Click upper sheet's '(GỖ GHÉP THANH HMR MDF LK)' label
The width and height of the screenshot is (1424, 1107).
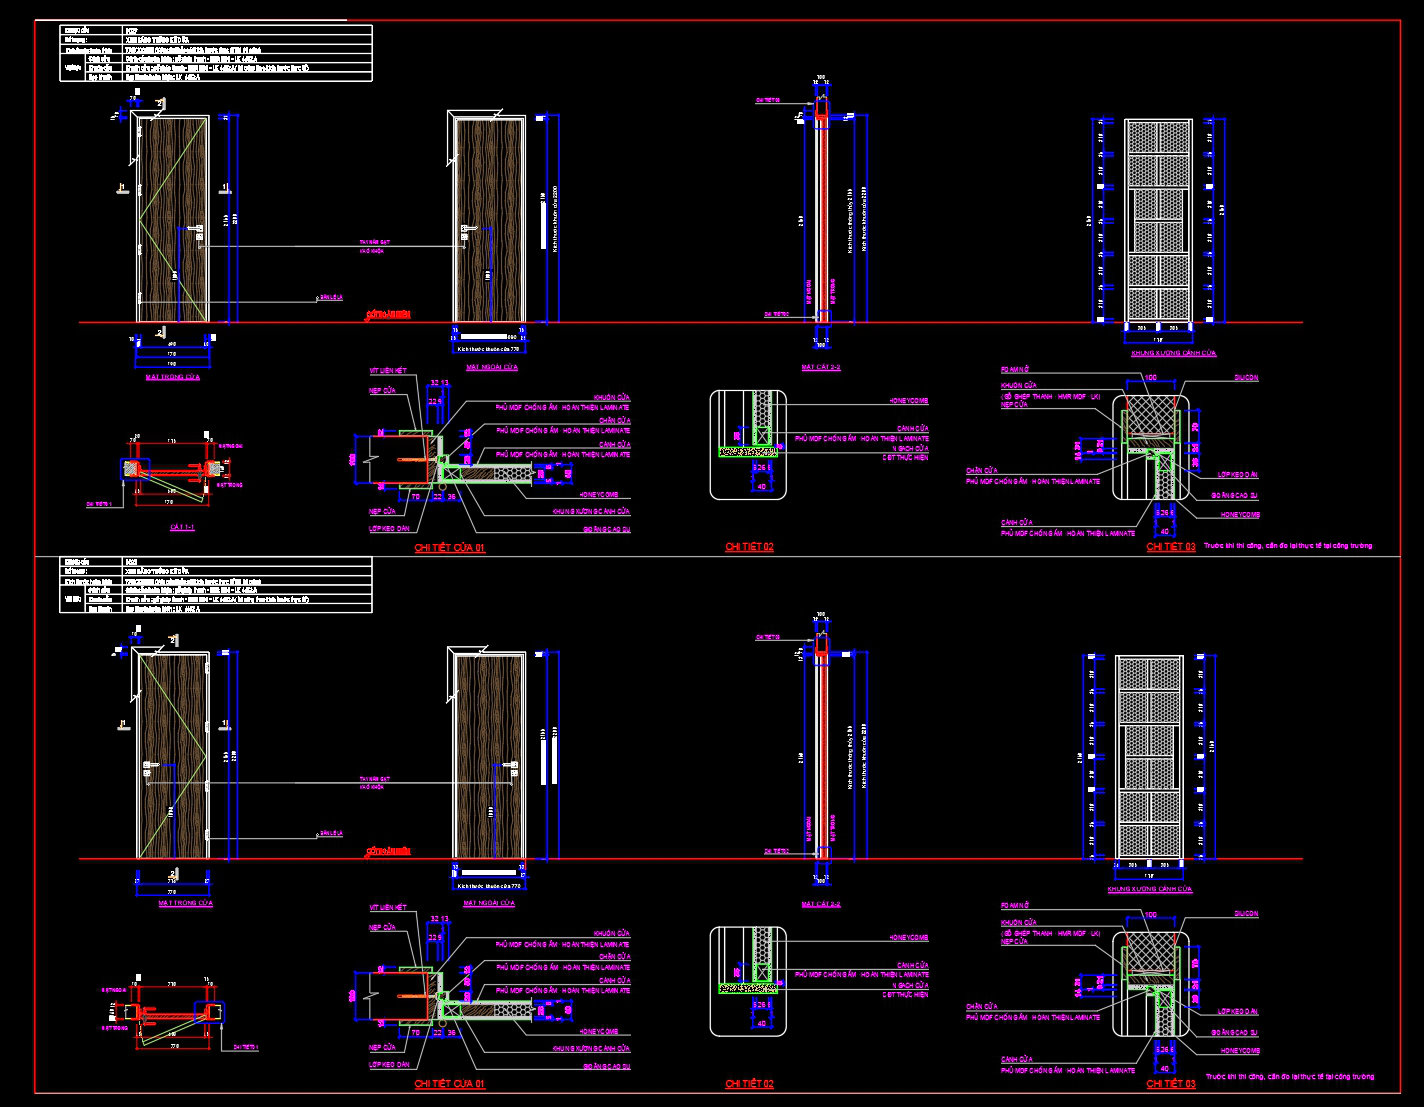click(x=1050, y=396)
